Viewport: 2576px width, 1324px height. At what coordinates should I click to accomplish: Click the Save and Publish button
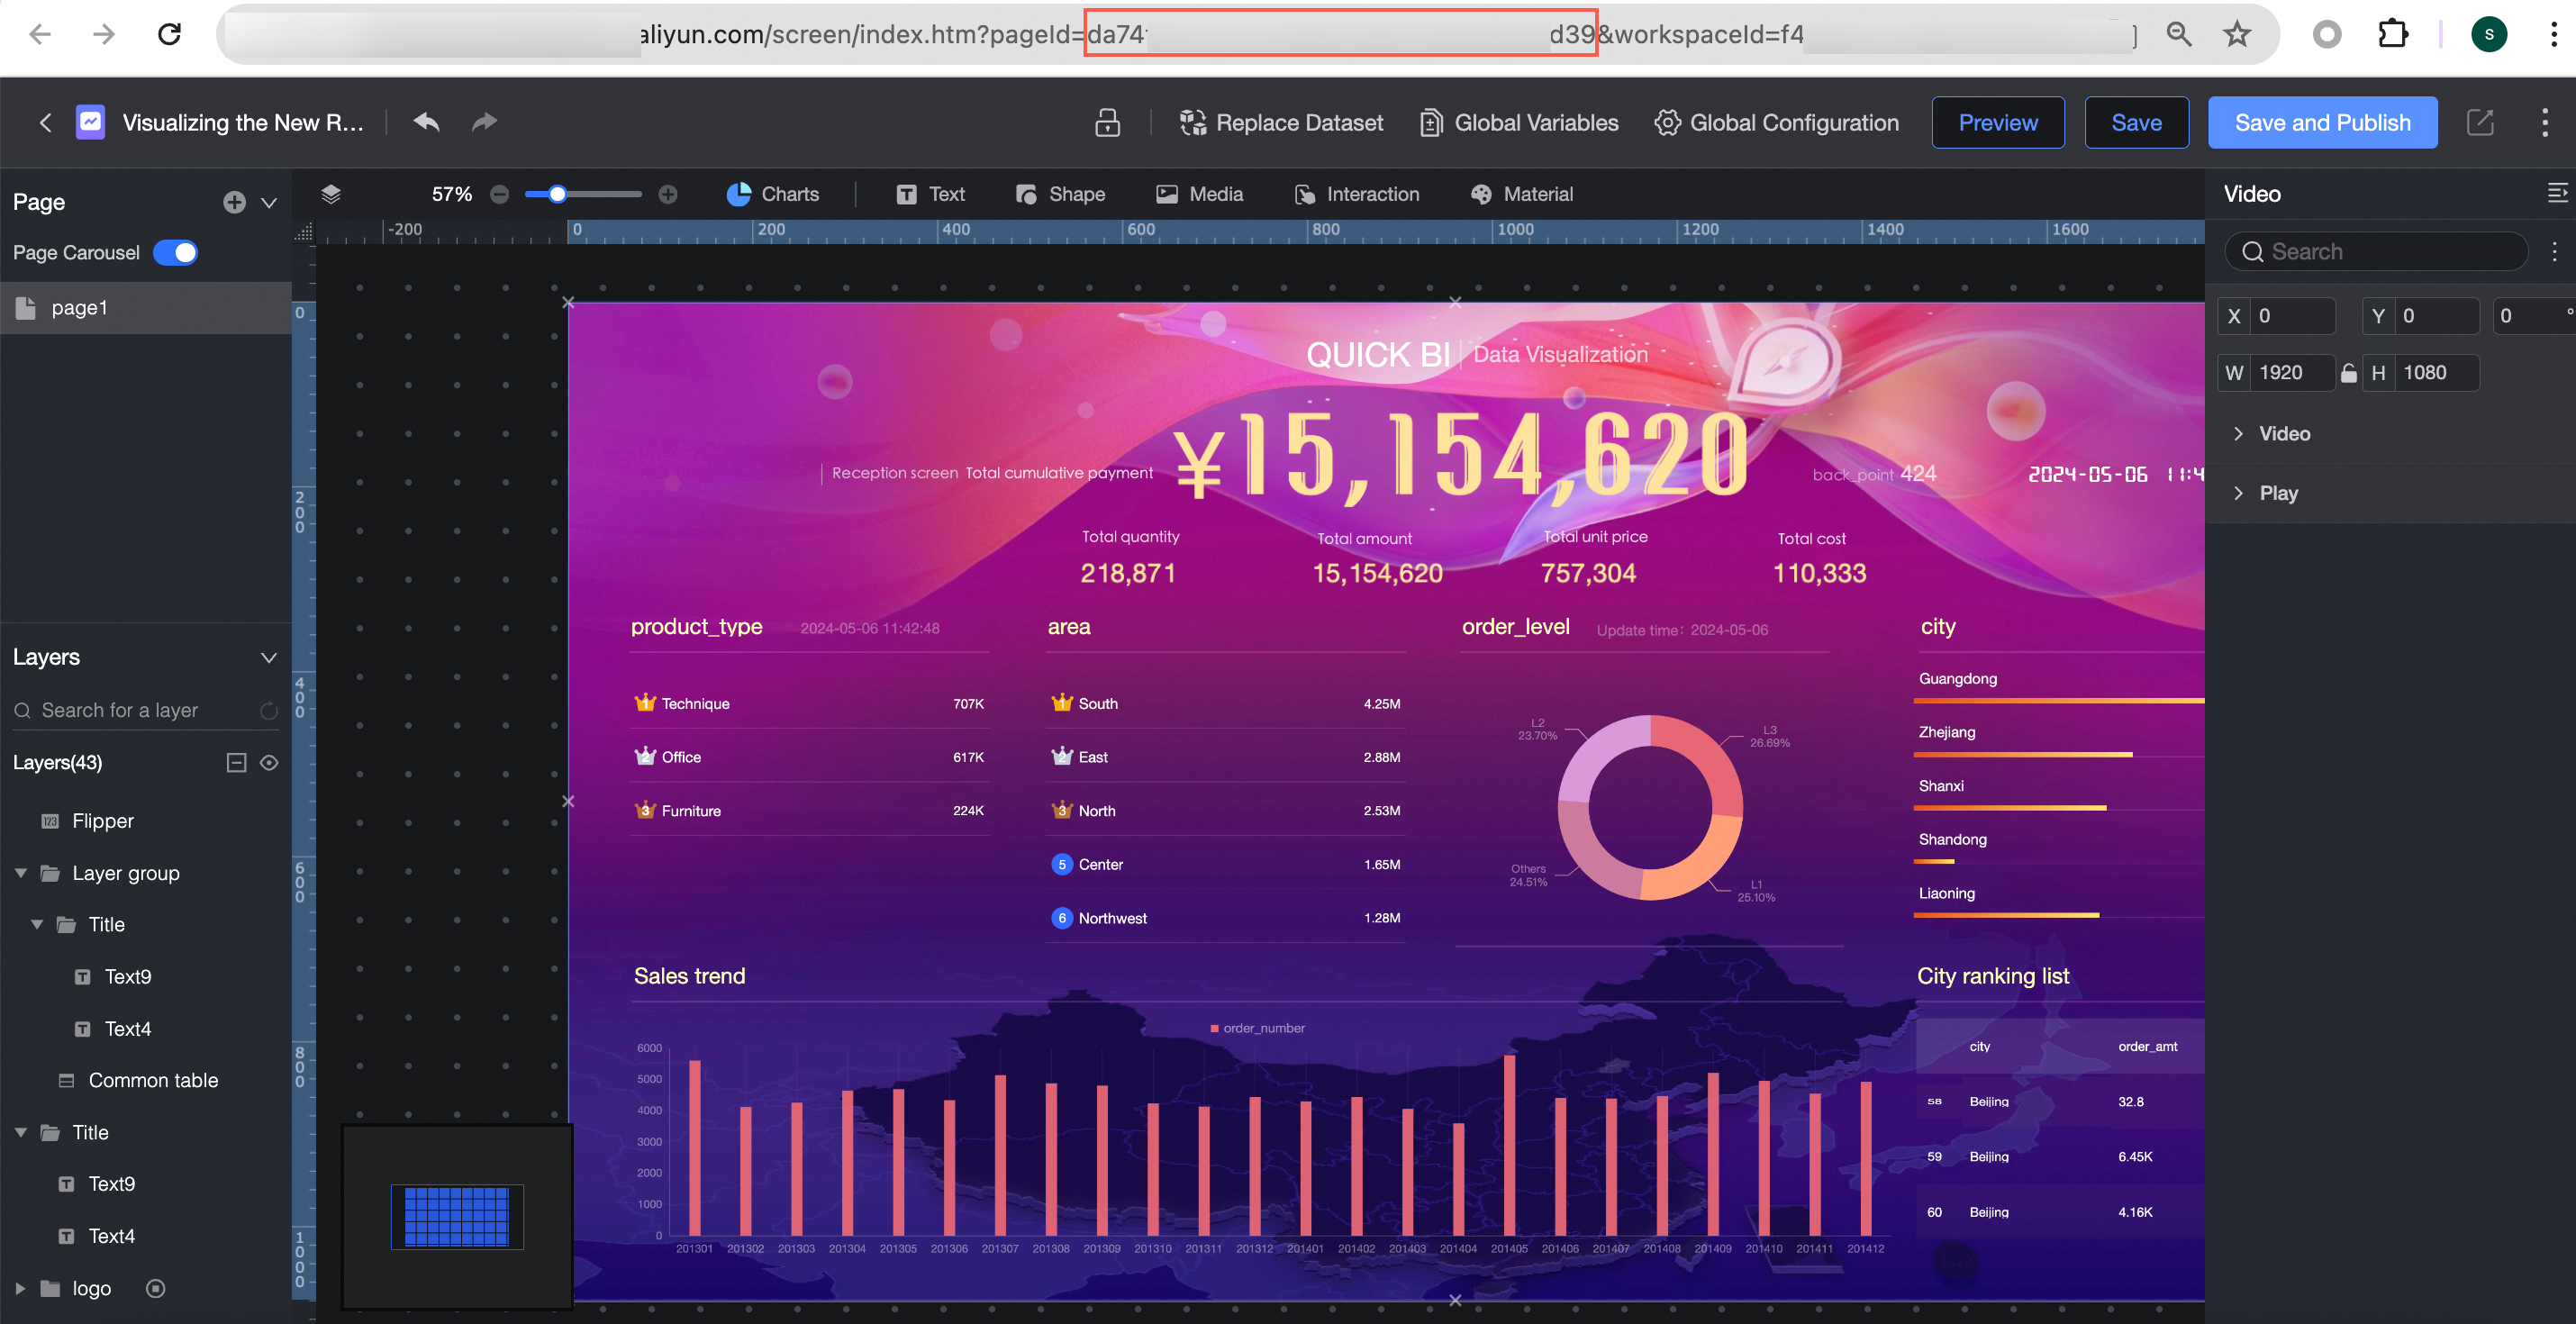(2322, 122)
